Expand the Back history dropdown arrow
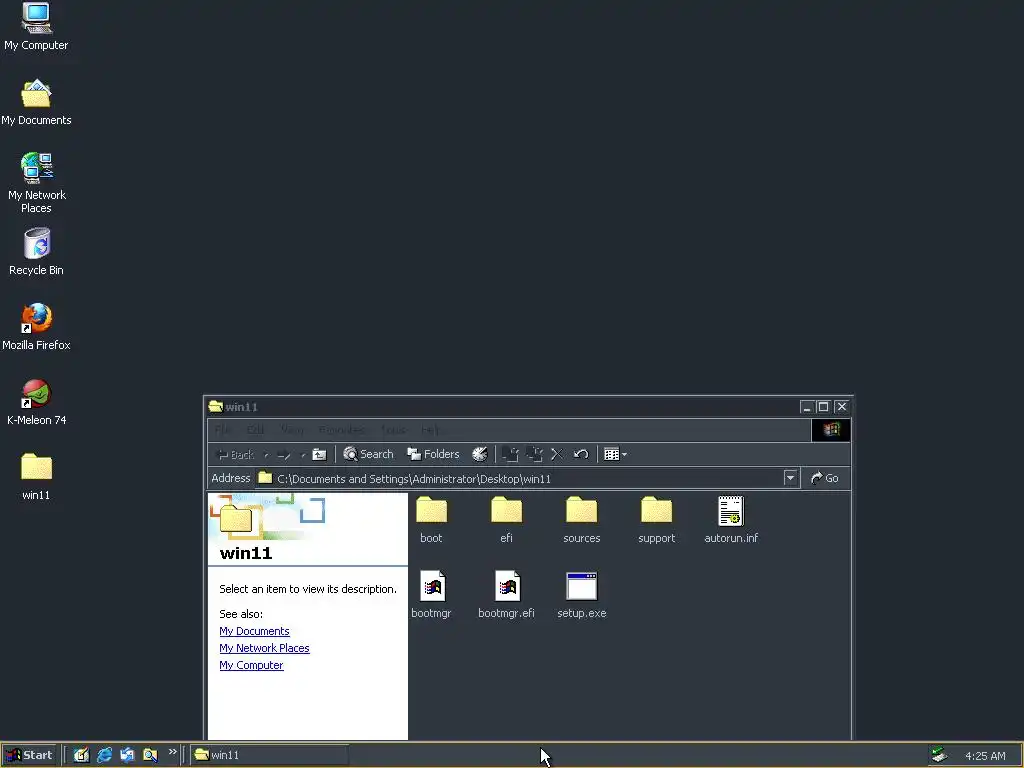Viewport: 1024px width, 768px height. point(266,455)
